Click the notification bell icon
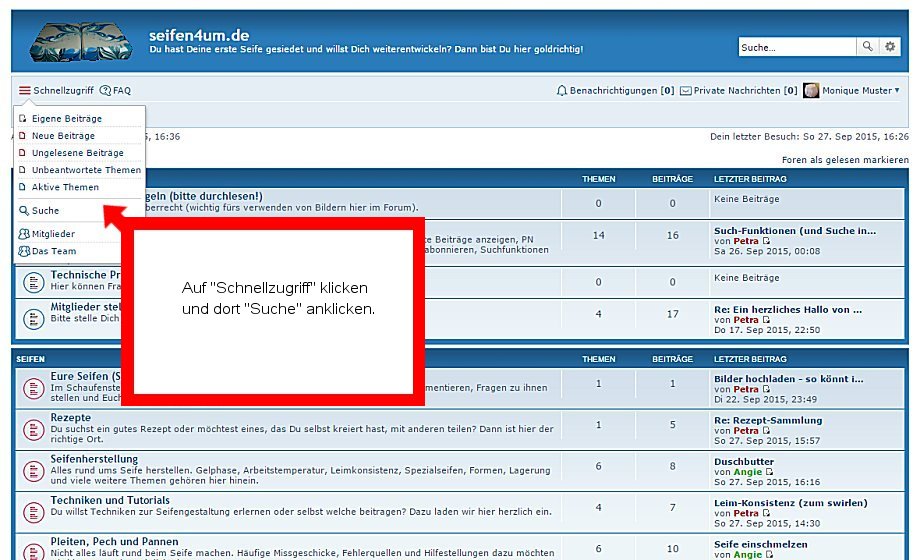 coord(562,91)
